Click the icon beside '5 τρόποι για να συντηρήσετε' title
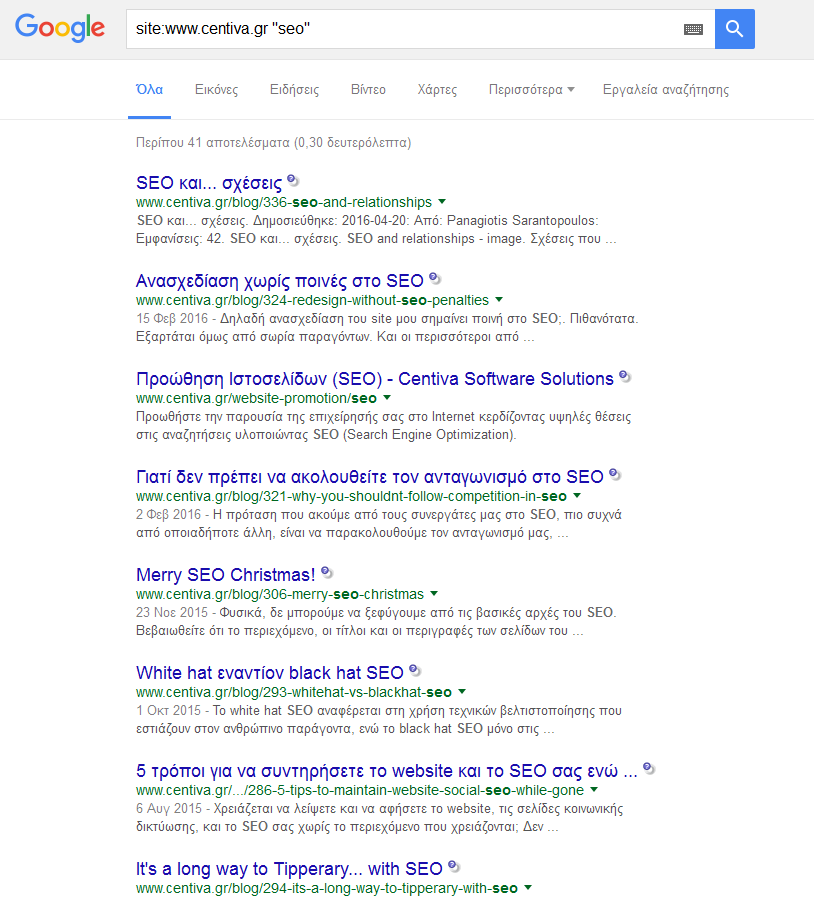 click(x=648, y=768)
